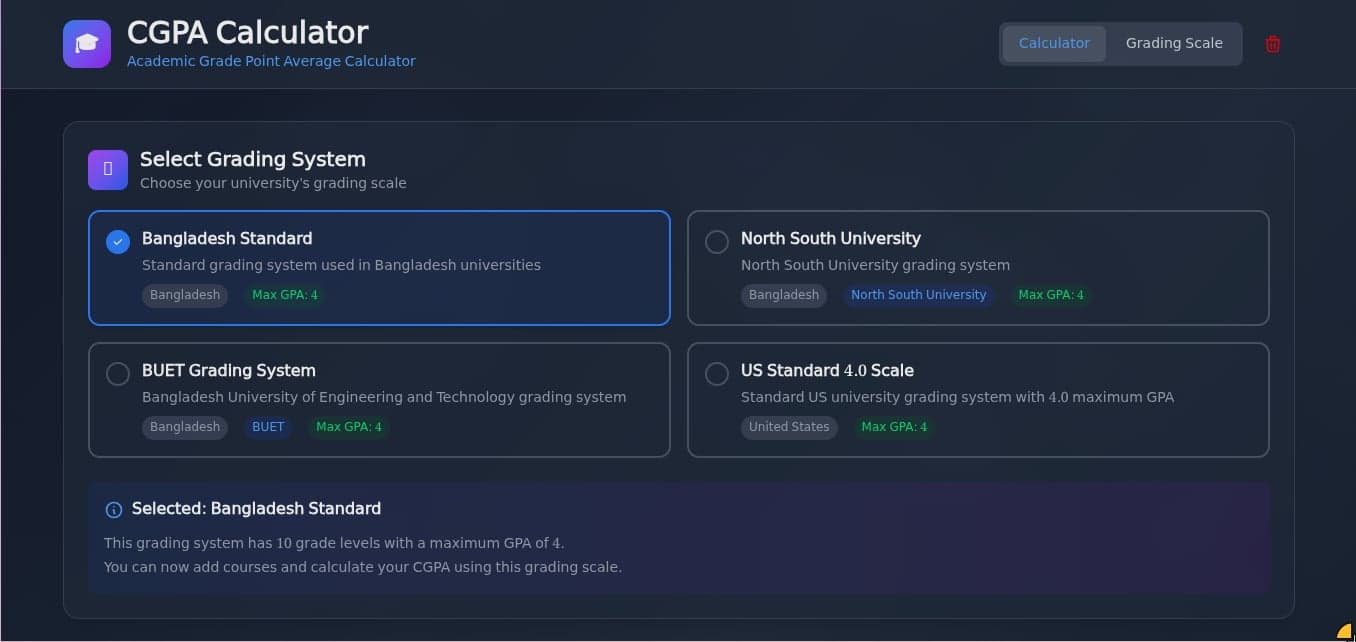Select the BUET Grading System radio button
This screenshot has height=642, width=1356.
[x=117, y=373]
